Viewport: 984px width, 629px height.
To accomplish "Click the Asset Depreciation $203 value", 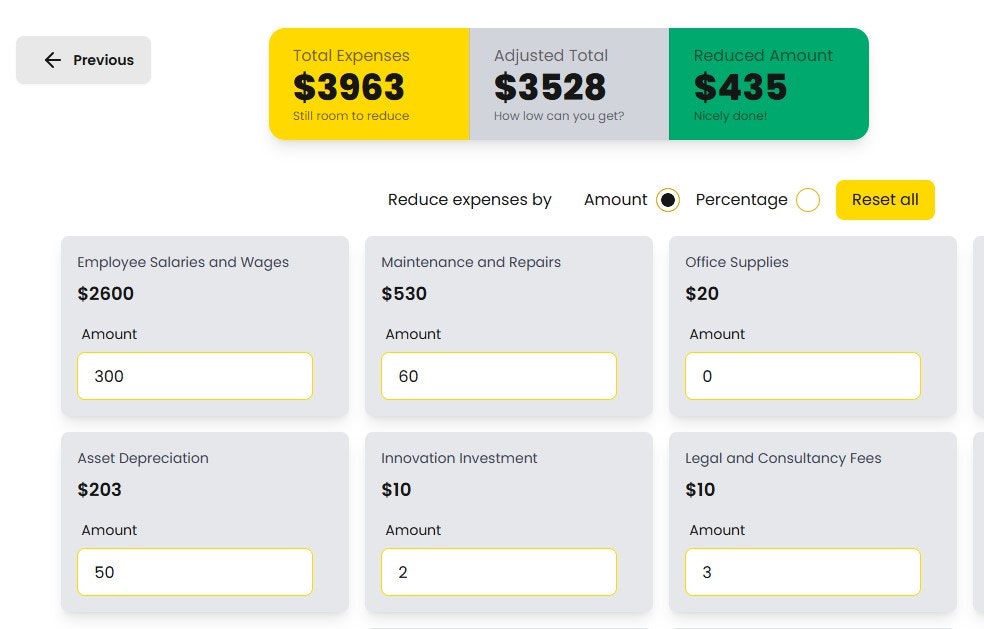I will [100, 490].
